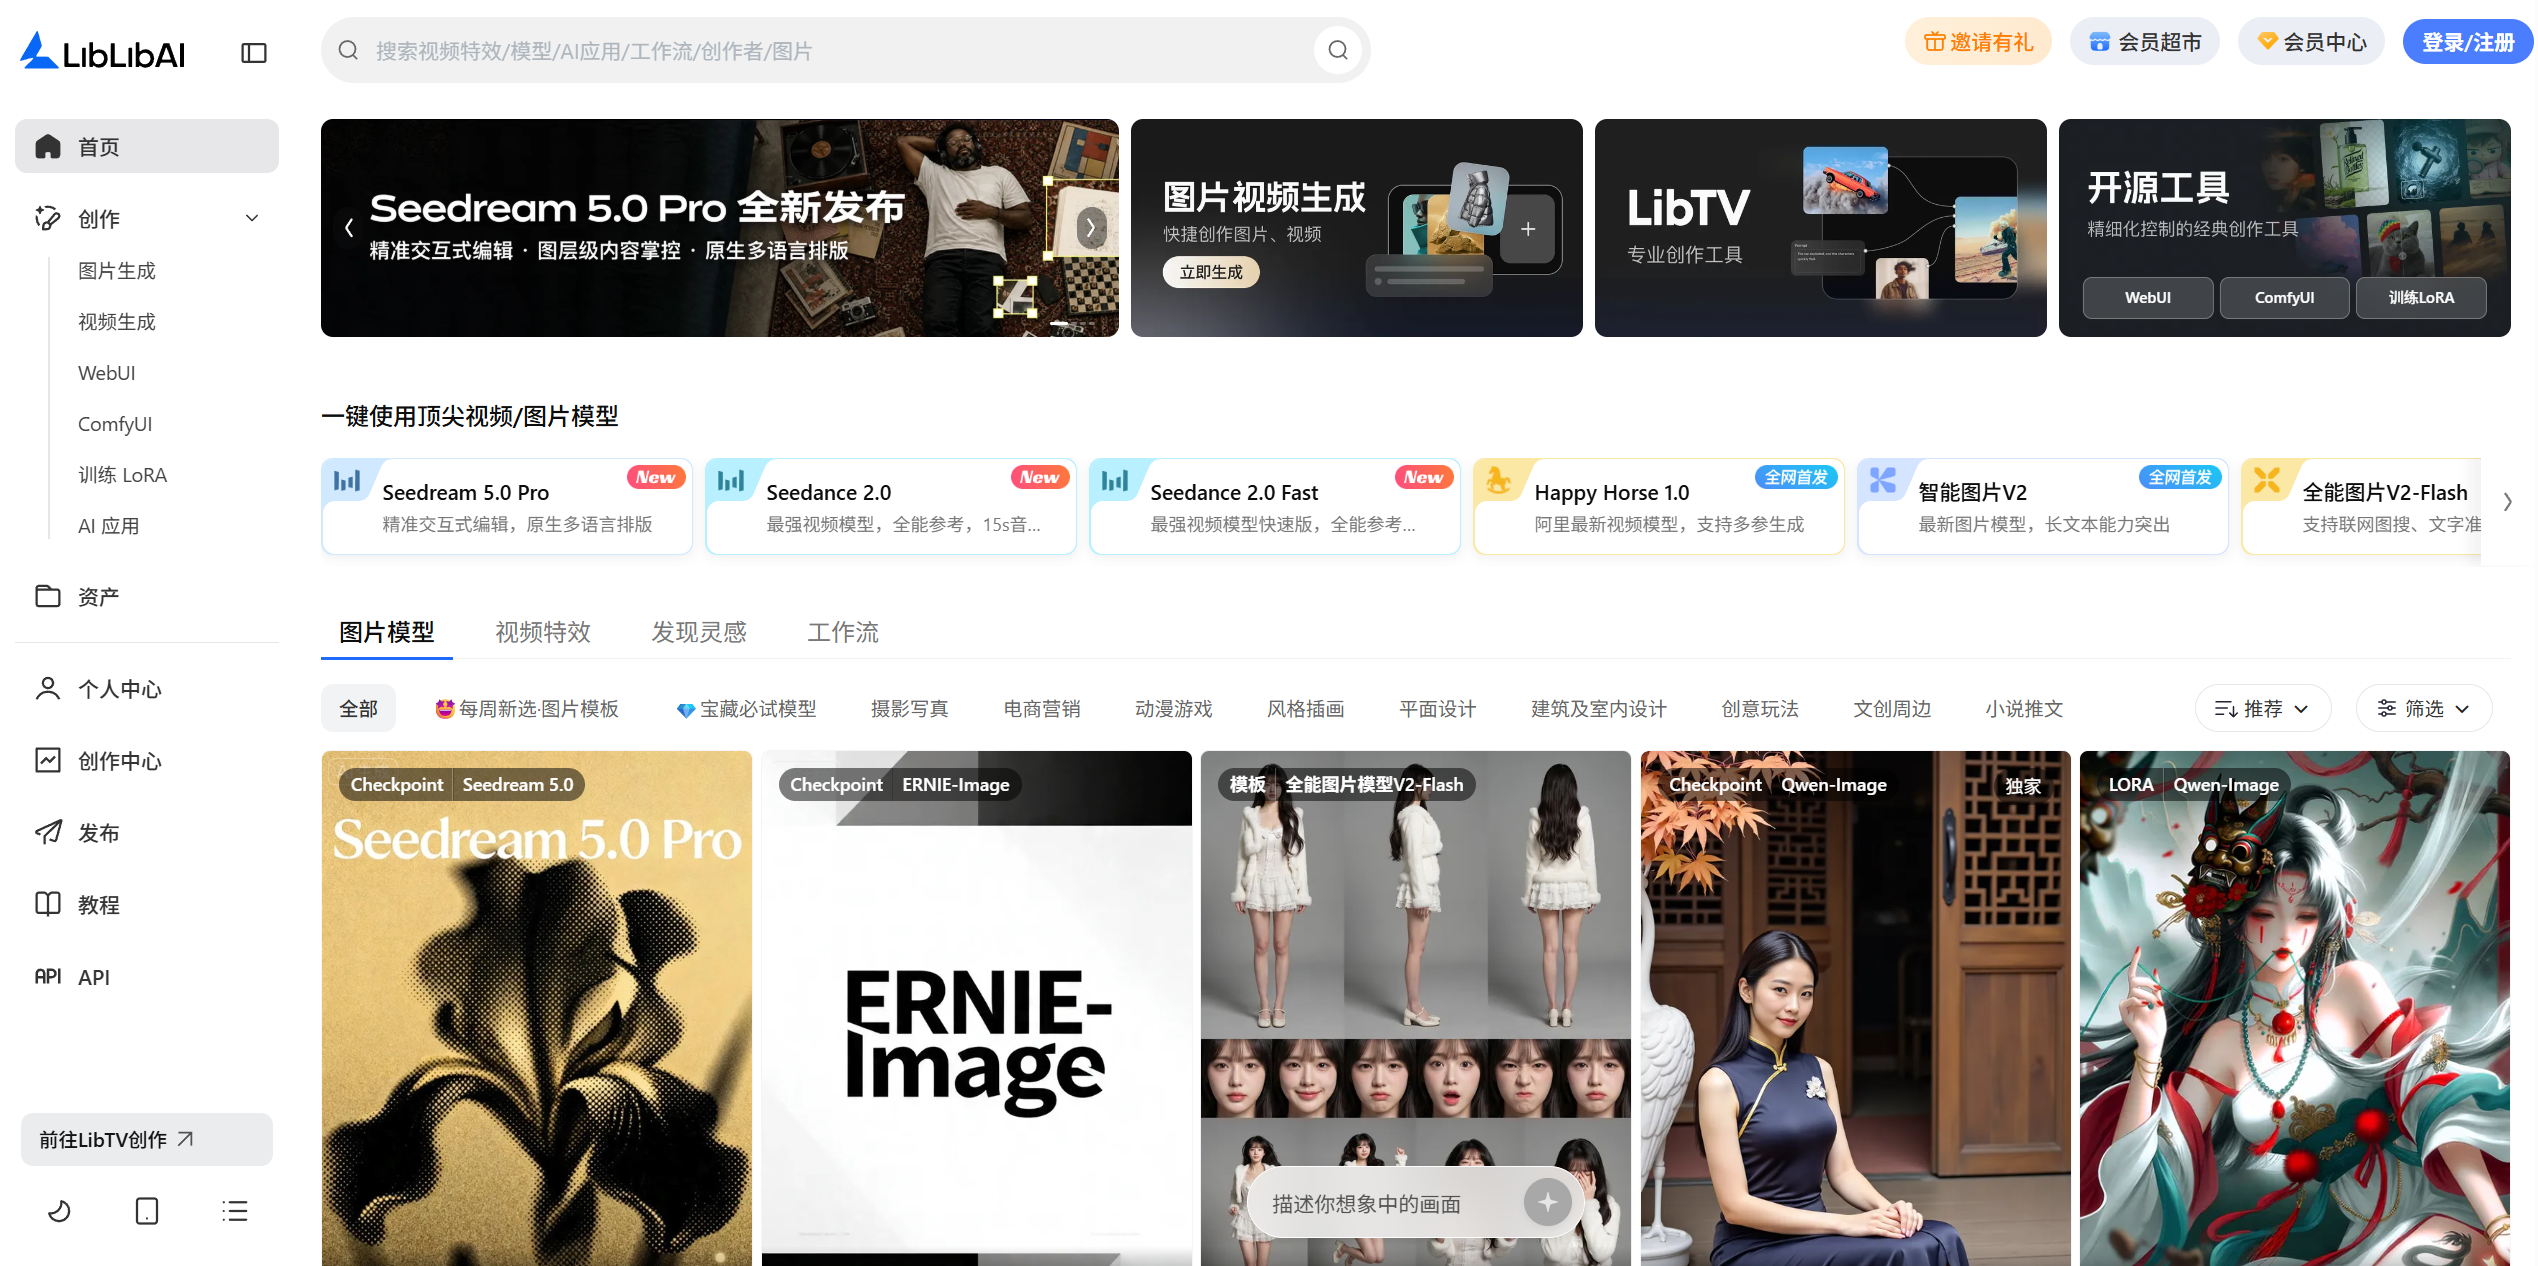The image size is (2538, 1266).
Task: Select the 摄影写真 category filter
Action: pos(909,708)
